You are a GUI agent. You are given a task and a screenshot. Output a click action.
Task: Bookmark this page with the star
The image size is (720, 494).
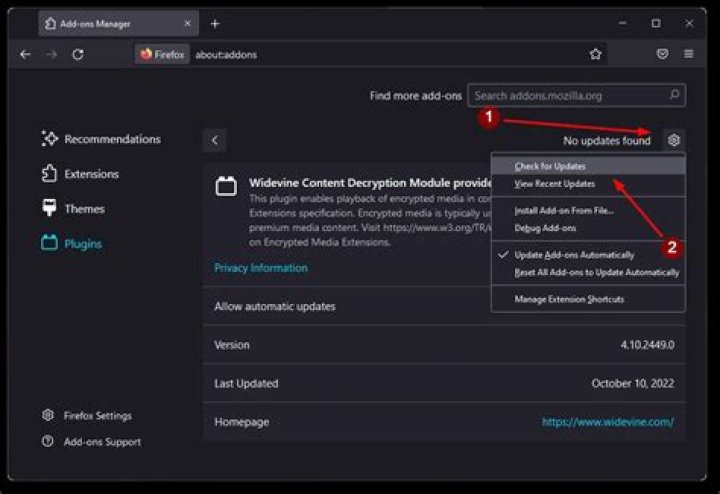596,54
